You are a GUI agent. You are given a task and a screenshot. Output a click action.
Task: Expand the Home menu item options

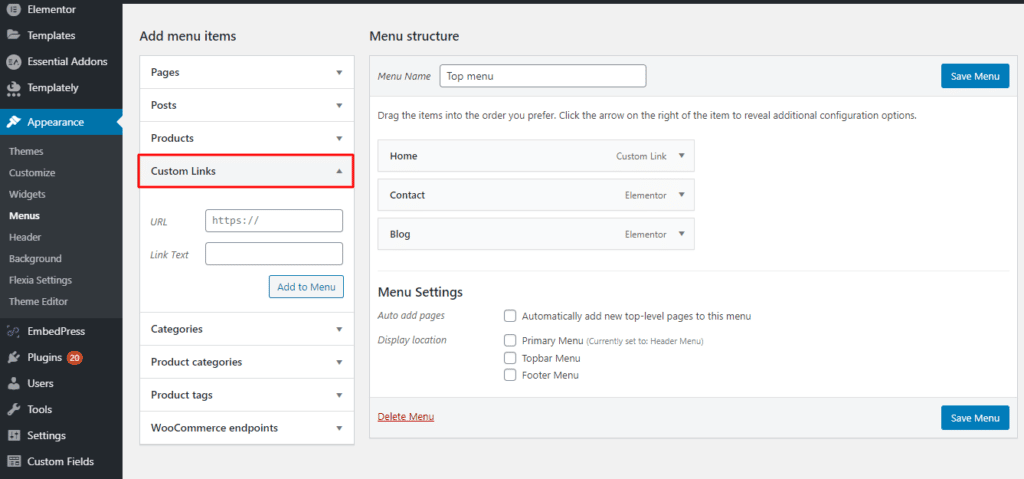point(681,156)
